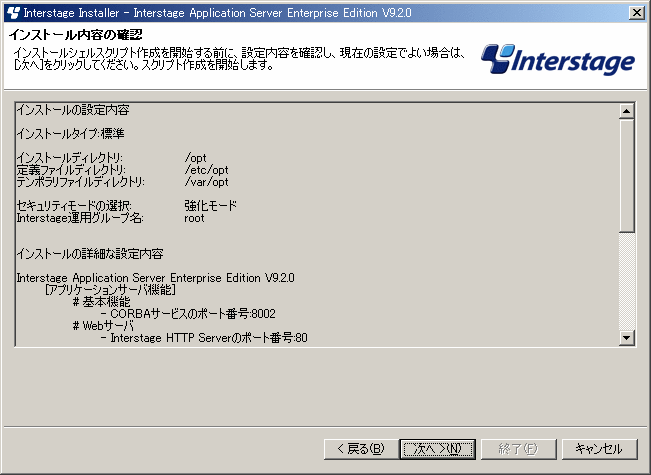Click the label テンポラリファイルディレクトリ
Image resolution: width=651 pixels, height=475 pixels.
(81, 182)
